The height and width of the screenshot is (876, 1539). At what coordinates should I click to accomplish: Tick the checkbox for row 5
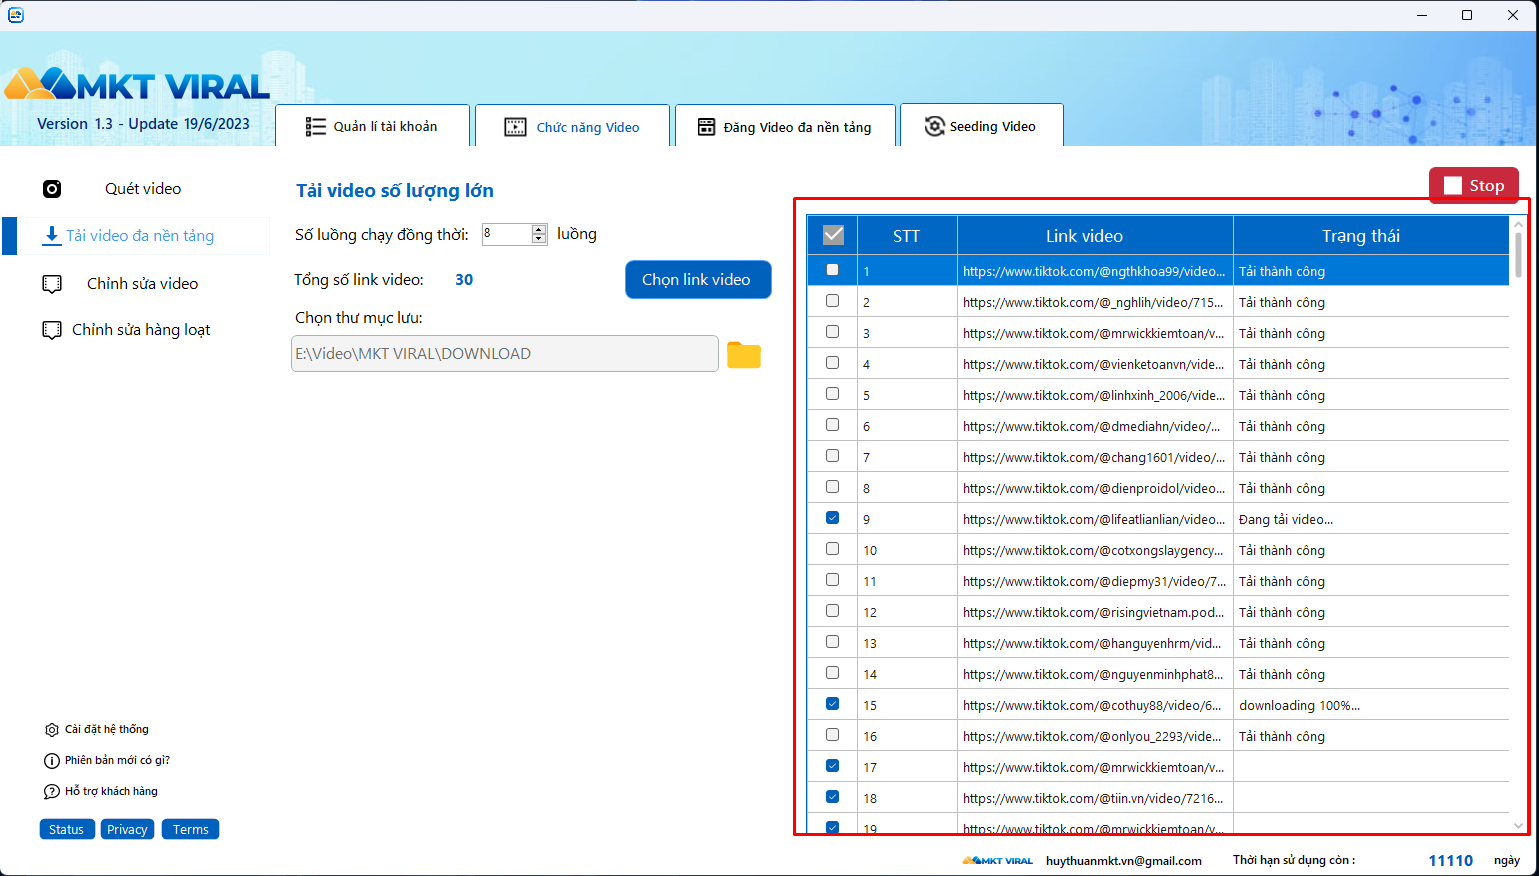pyautogui.click(x=832, y=394)
